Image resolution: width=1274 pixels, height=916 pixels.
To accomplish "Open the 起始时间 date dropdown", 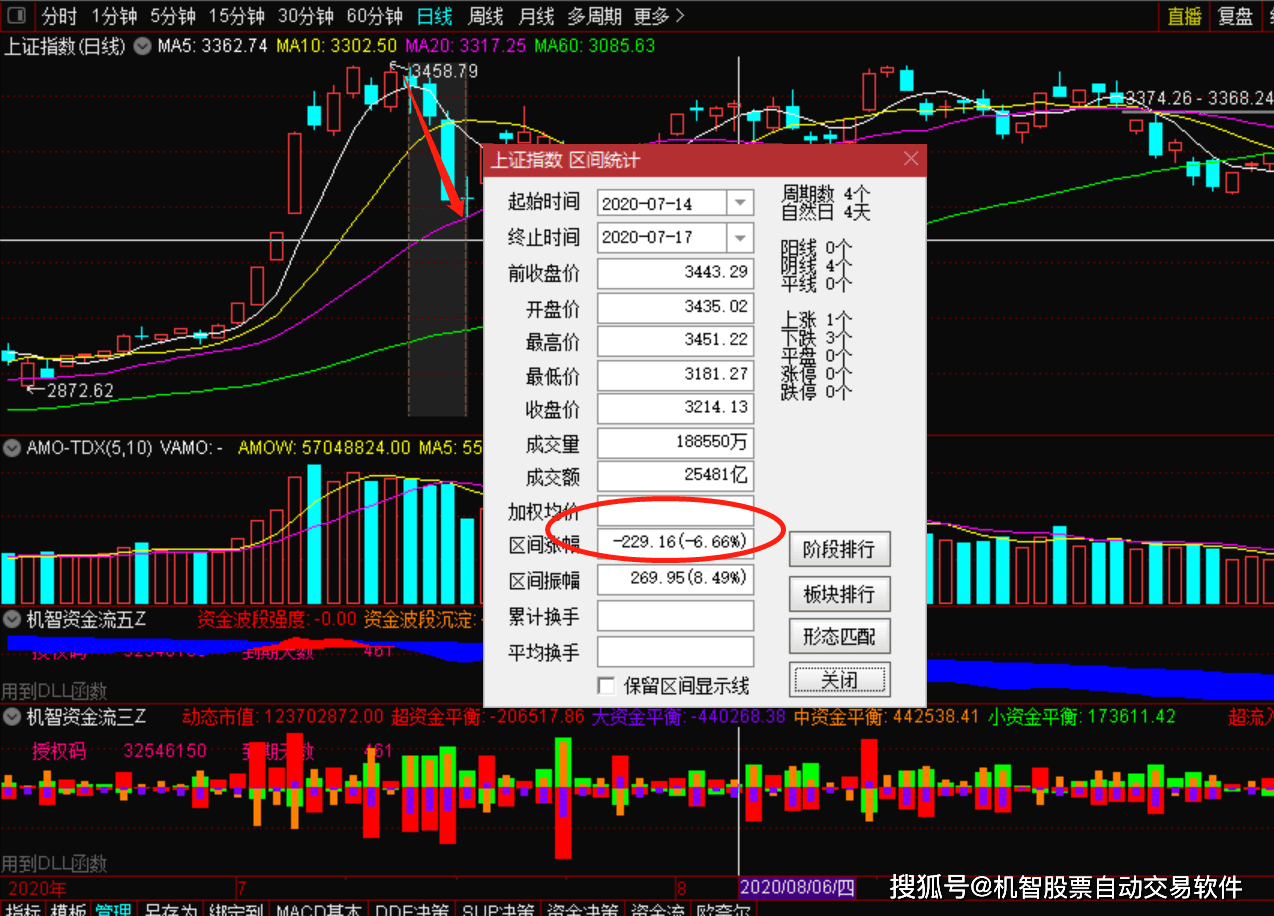I will click(740, 203).
